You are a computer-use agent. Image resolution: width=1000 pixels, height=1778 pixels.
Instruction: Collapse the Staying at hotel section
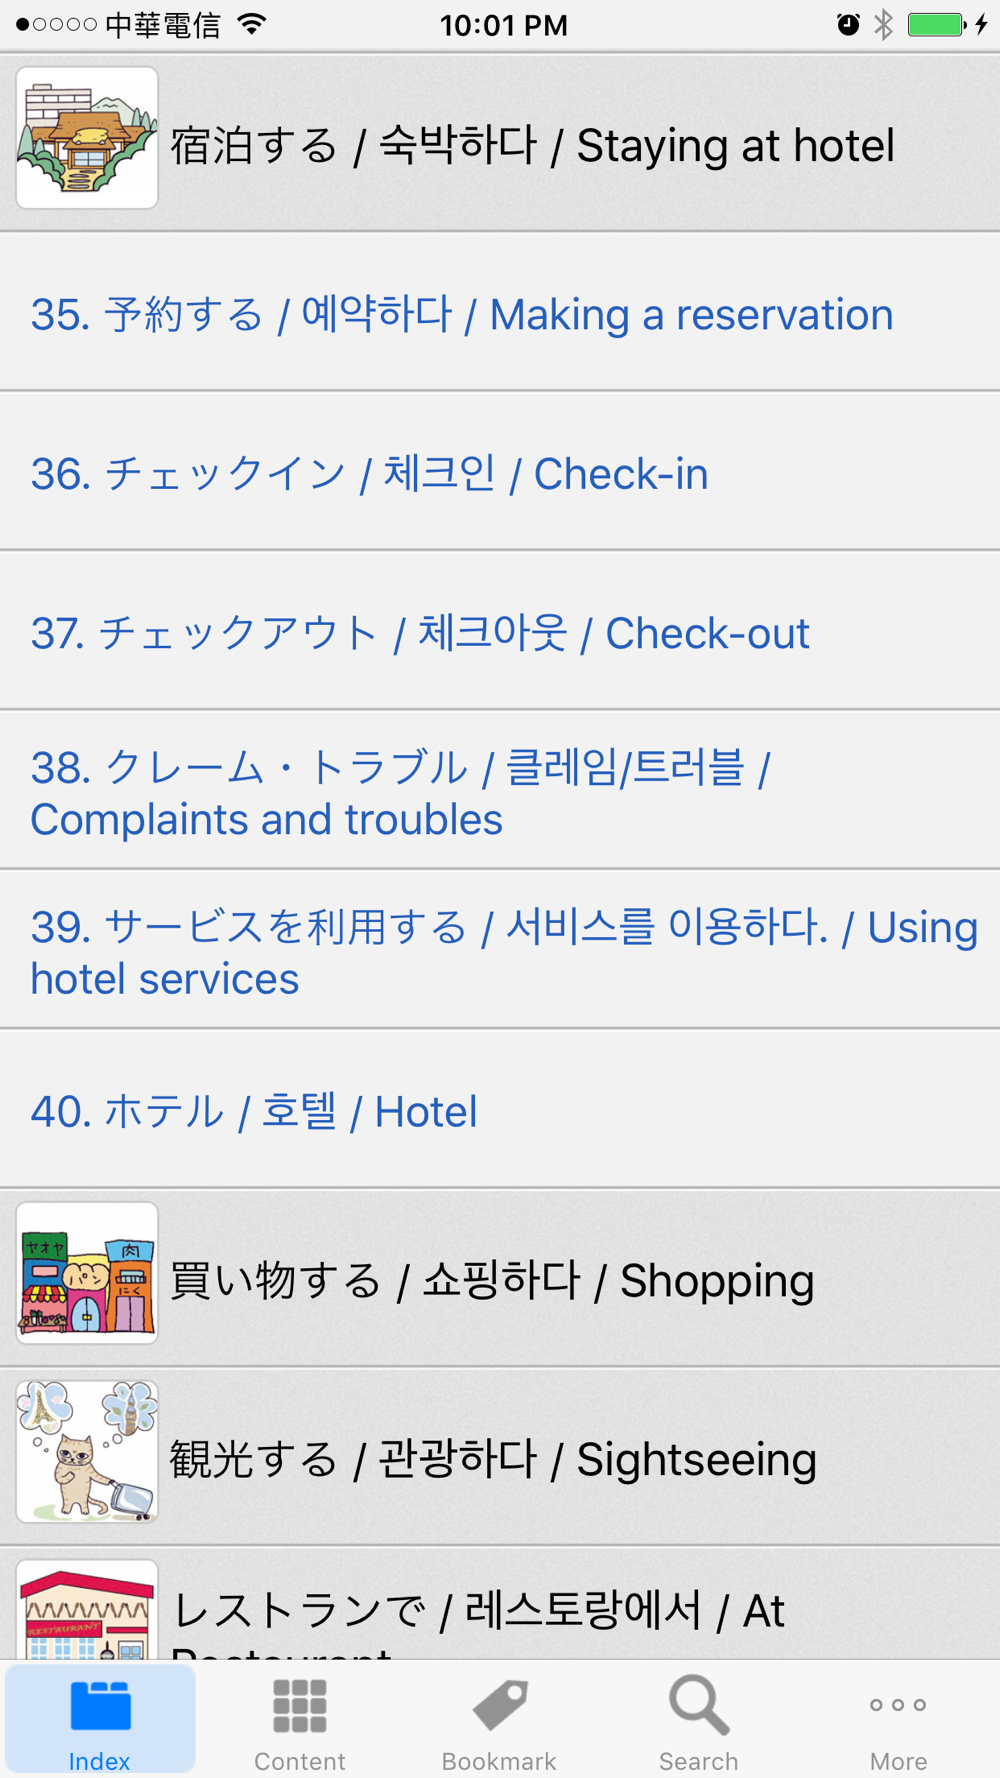[x=500, y=143]
